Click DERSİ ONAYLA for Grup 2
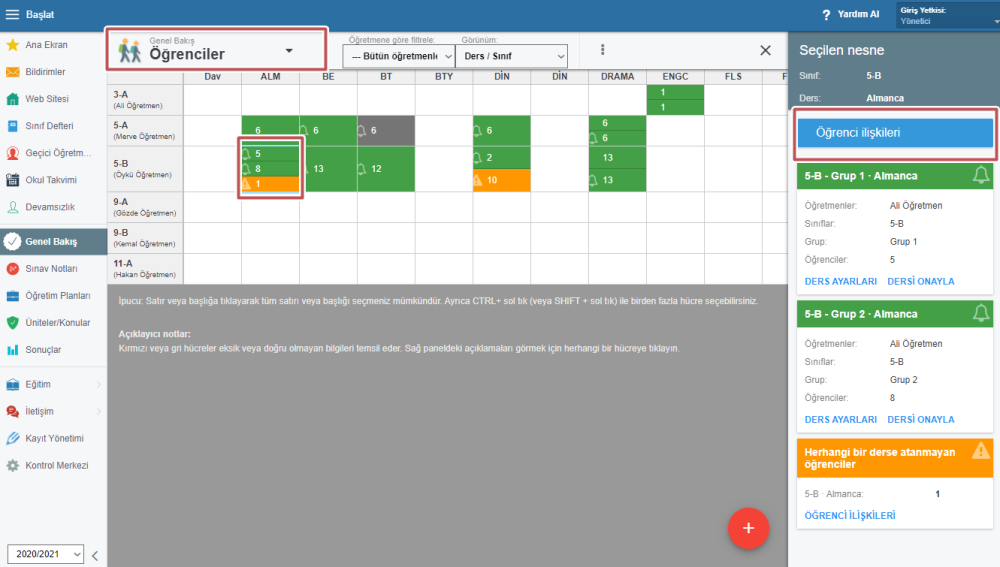Image resolution: width=1000 pixels, height=567 pixels. pyautogui.click(x=921, y=420)
